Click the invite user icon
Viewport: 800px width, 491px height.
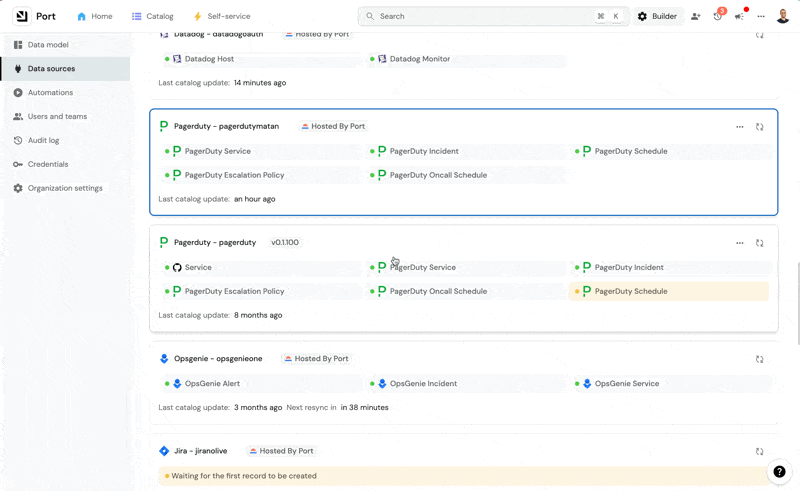click(695, 16)
